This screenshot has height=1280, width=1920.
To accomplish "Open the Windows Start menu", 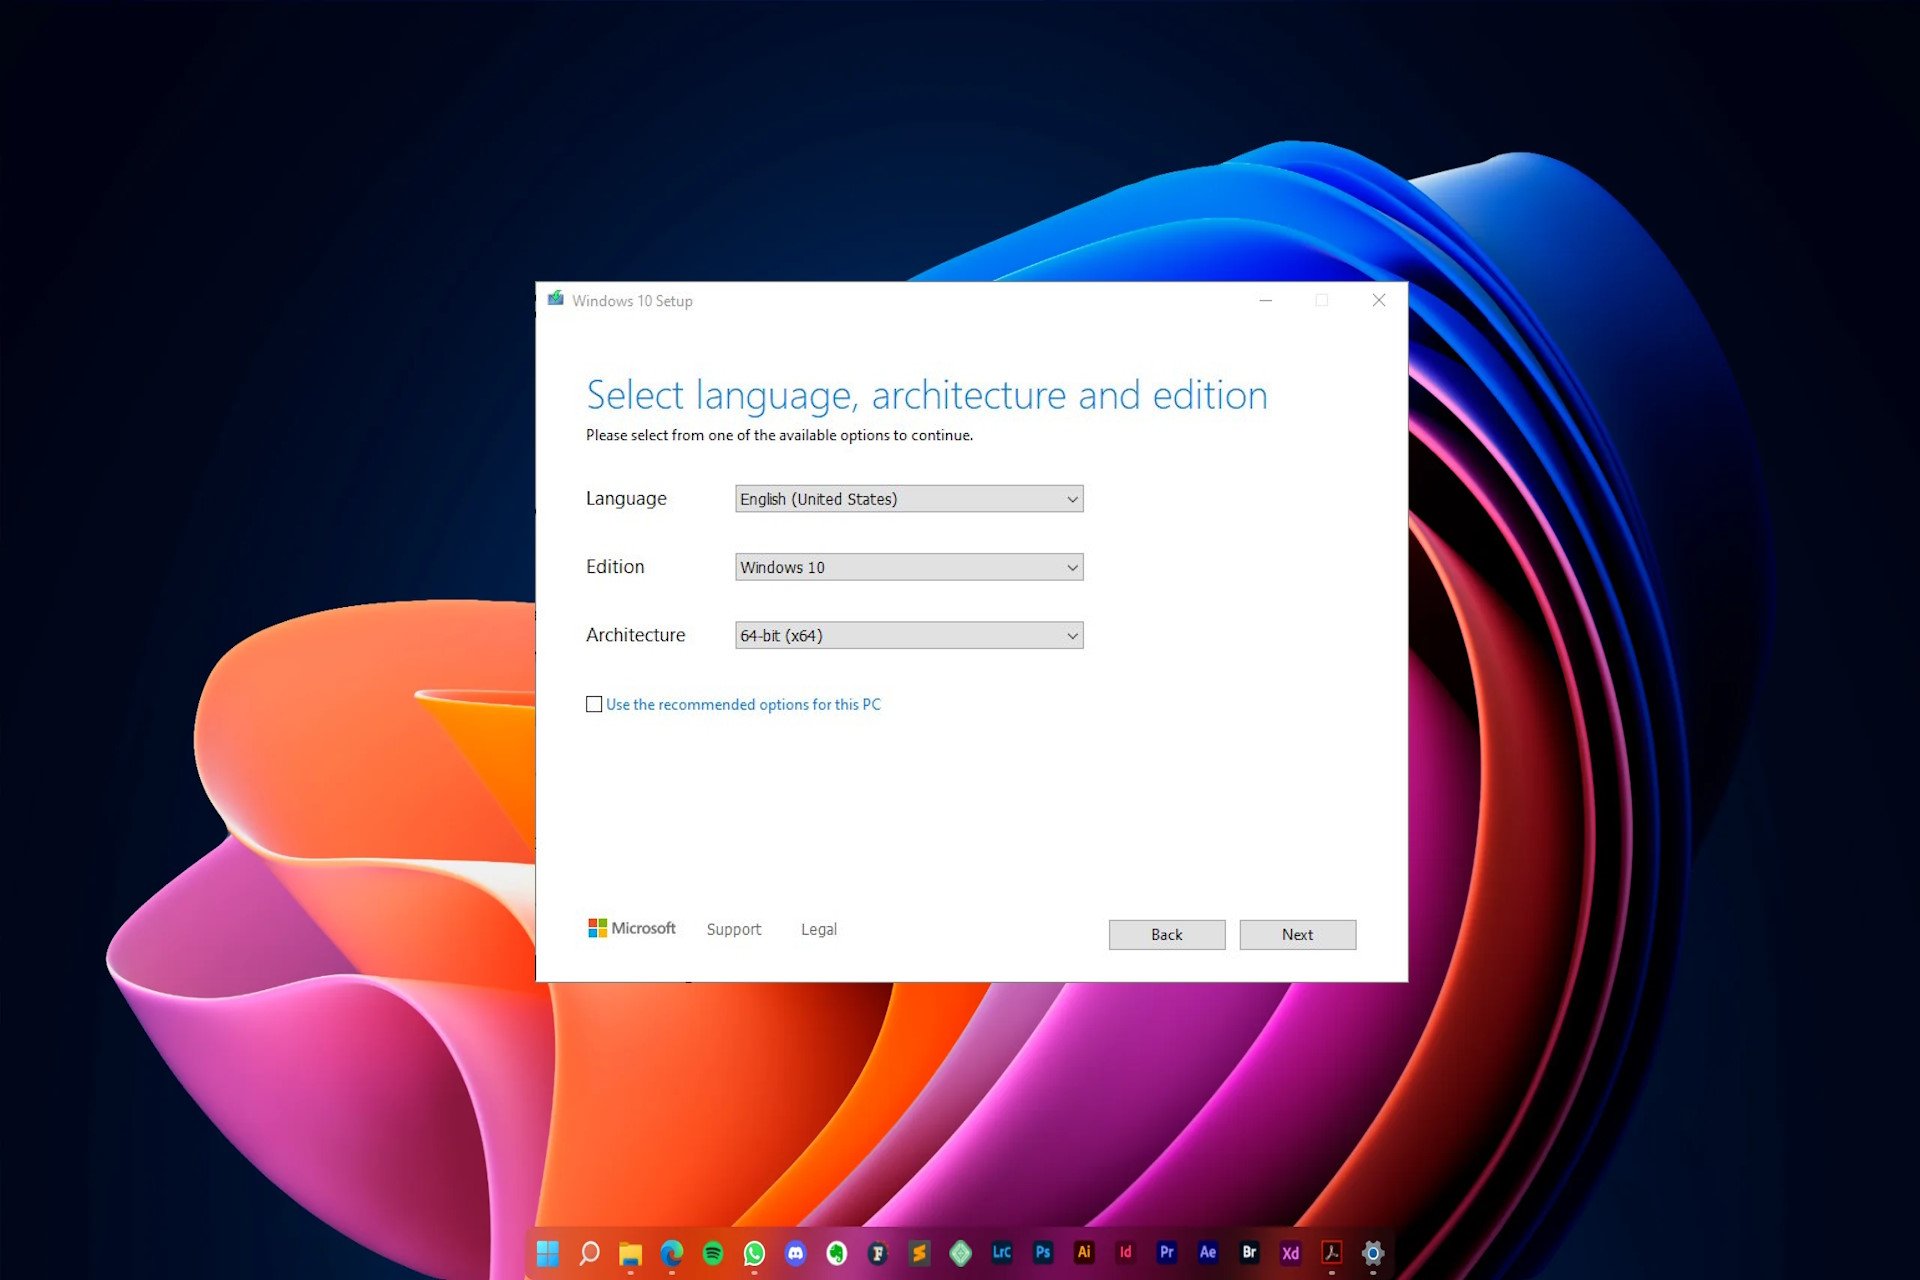I will [548, 1252].
